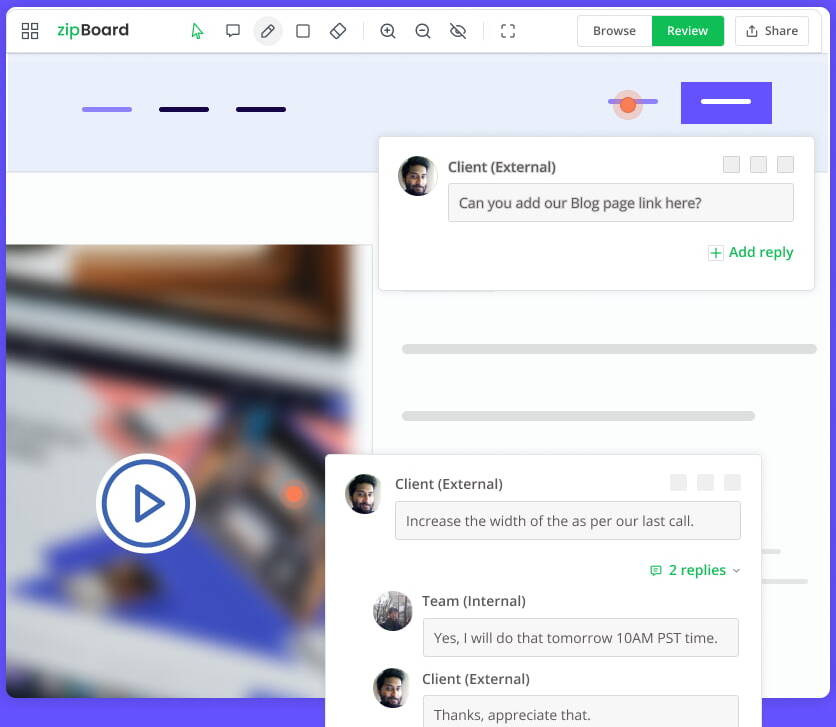Click Add reply link

coord(751,252)
